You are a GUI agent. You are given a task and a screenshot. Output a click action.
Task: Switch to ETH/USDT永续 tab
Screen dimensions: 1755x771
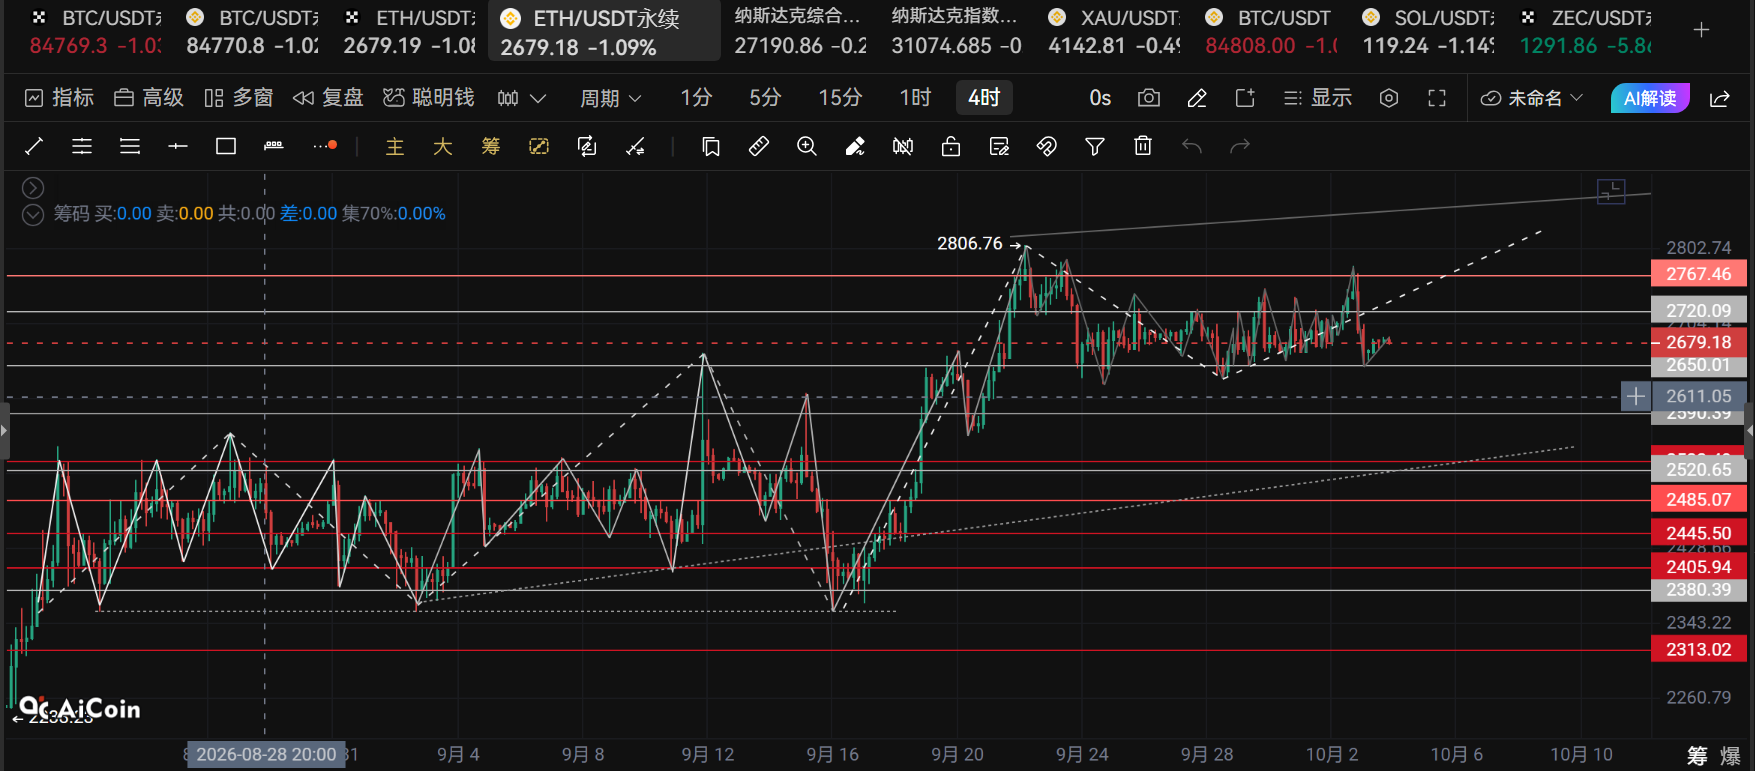[604, 31]
